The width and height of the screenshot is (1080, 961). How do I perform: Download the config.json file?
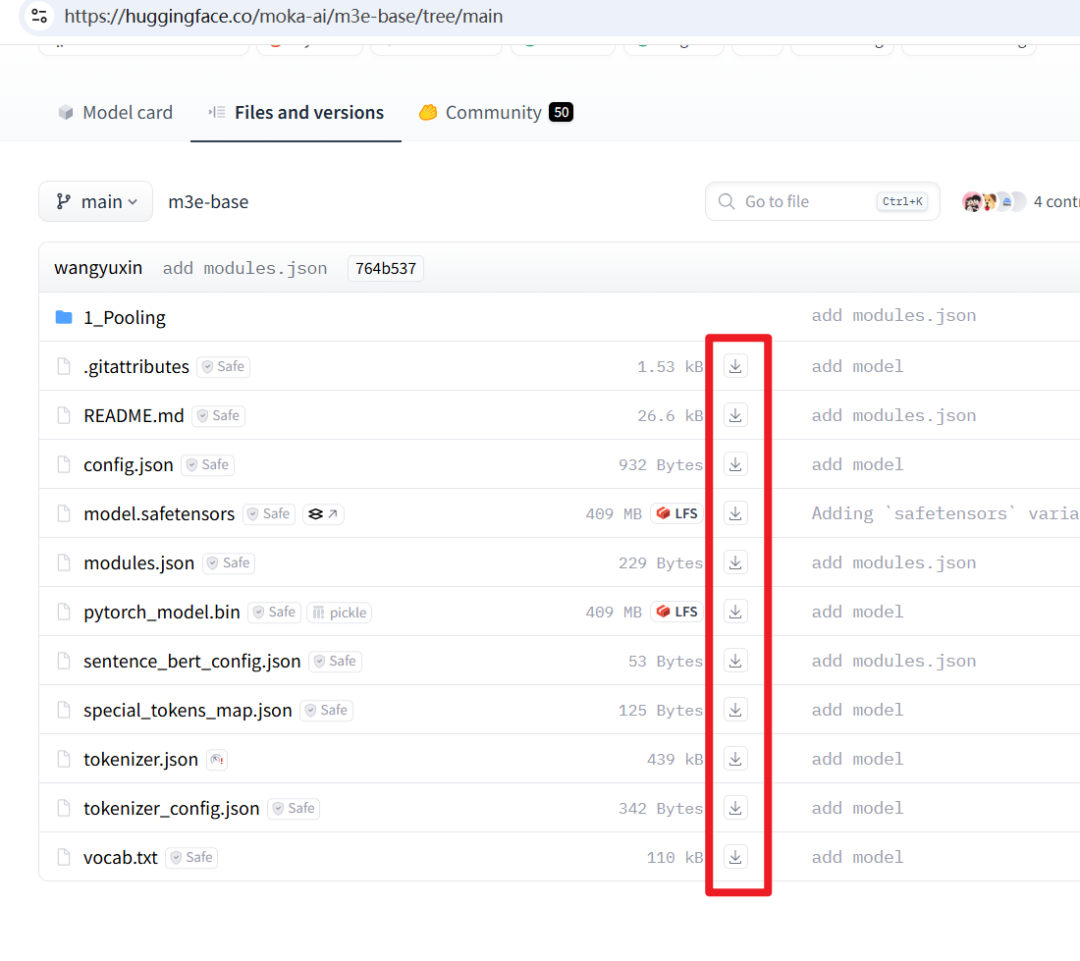tap(735, 465)
